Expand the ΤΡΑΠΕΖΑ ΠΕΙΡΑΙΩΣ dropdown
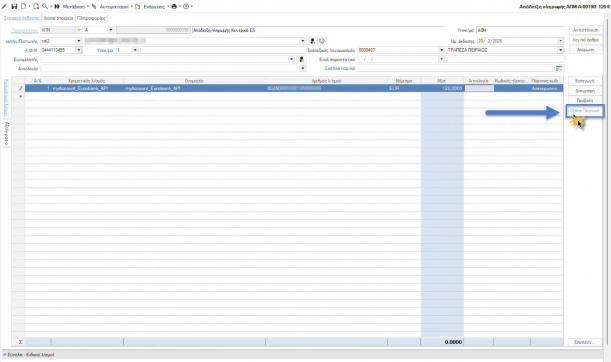This screenshot has width=611, height=362. (x=560, y=50)
